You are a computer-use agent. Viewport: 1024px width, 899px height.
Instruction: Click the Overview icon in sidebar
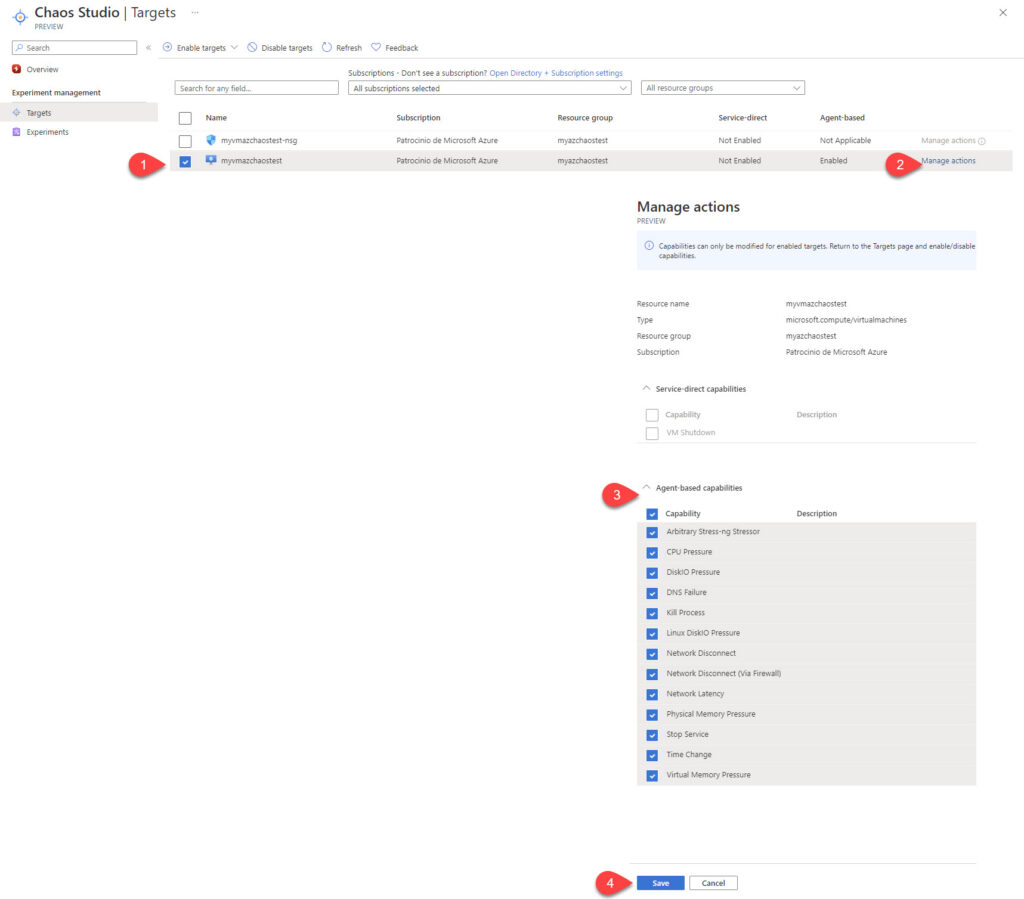click(16, 69)
